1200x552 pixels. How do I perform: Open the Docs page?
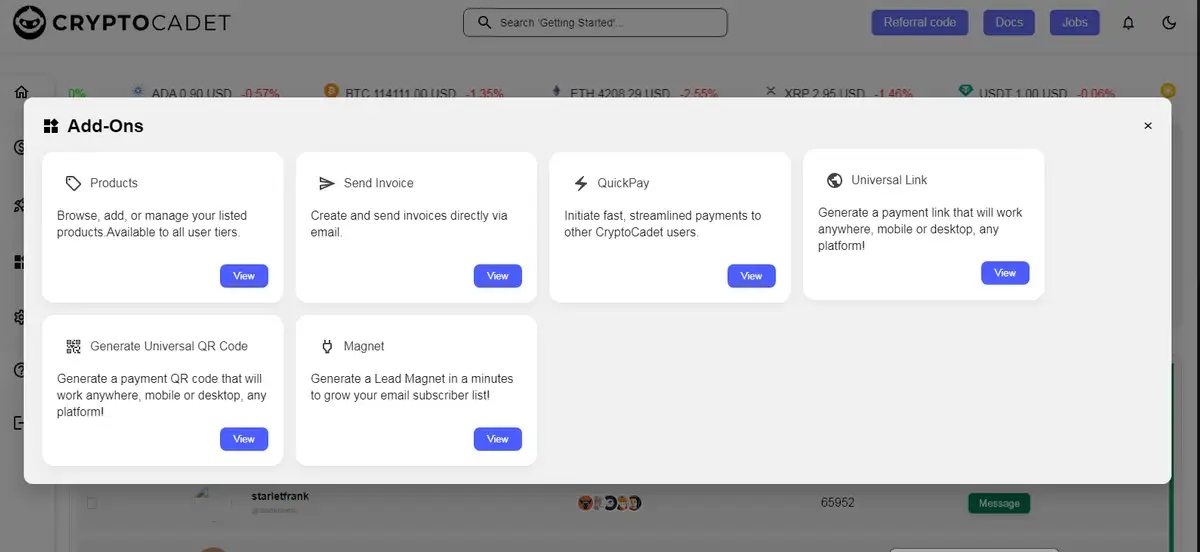point(1009,22)
